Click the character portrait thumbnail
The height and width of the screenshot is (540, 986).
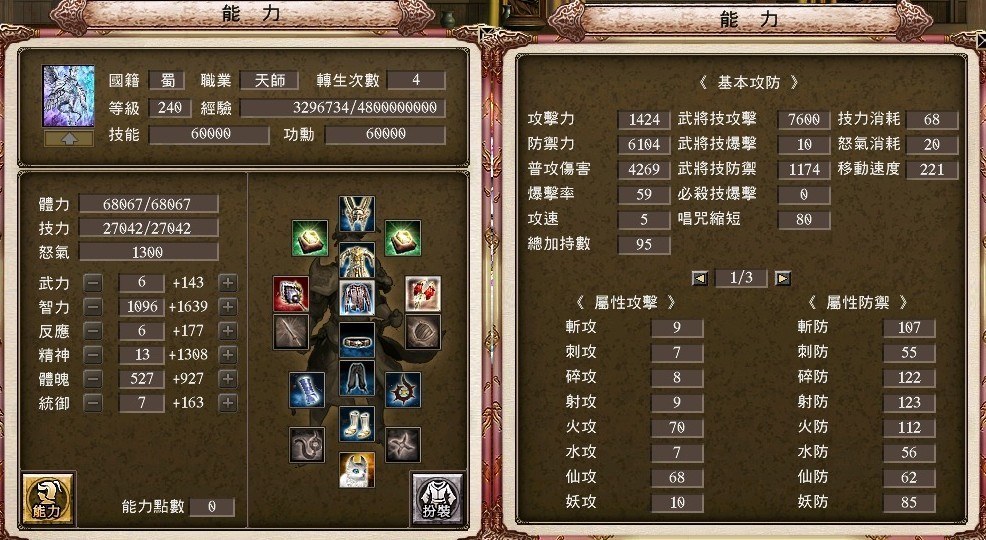click(x=69, y=96)
